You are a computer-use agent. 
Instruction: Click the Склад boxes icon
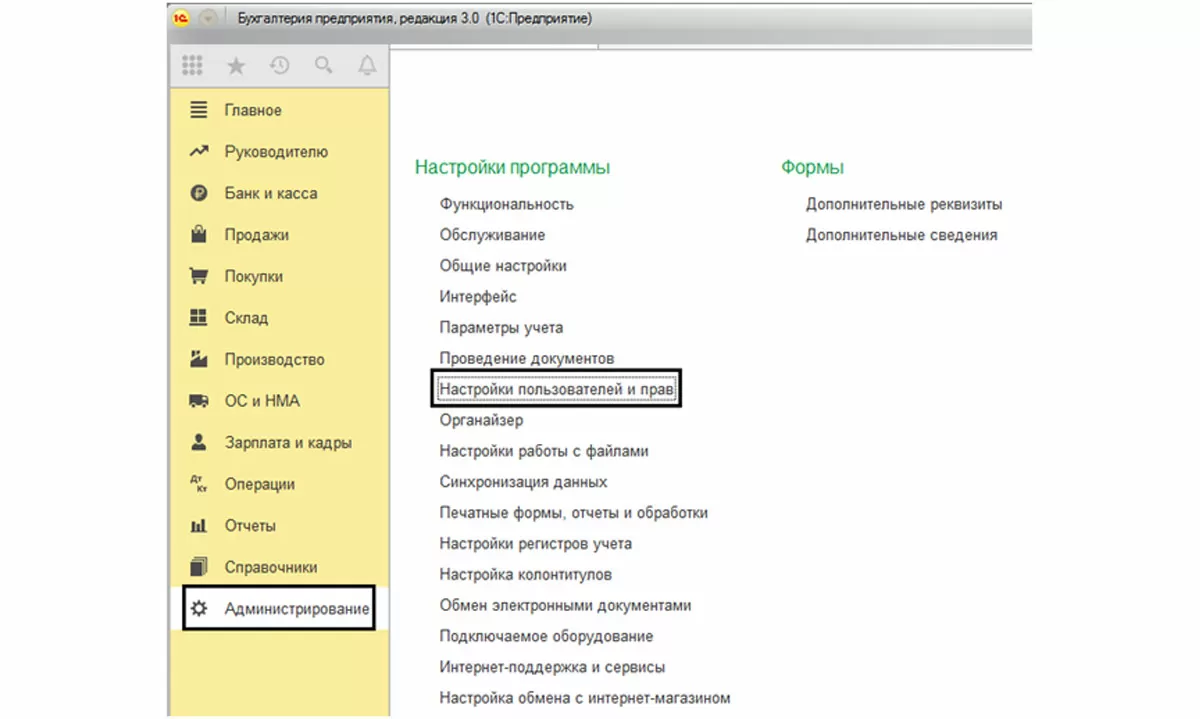199,318
